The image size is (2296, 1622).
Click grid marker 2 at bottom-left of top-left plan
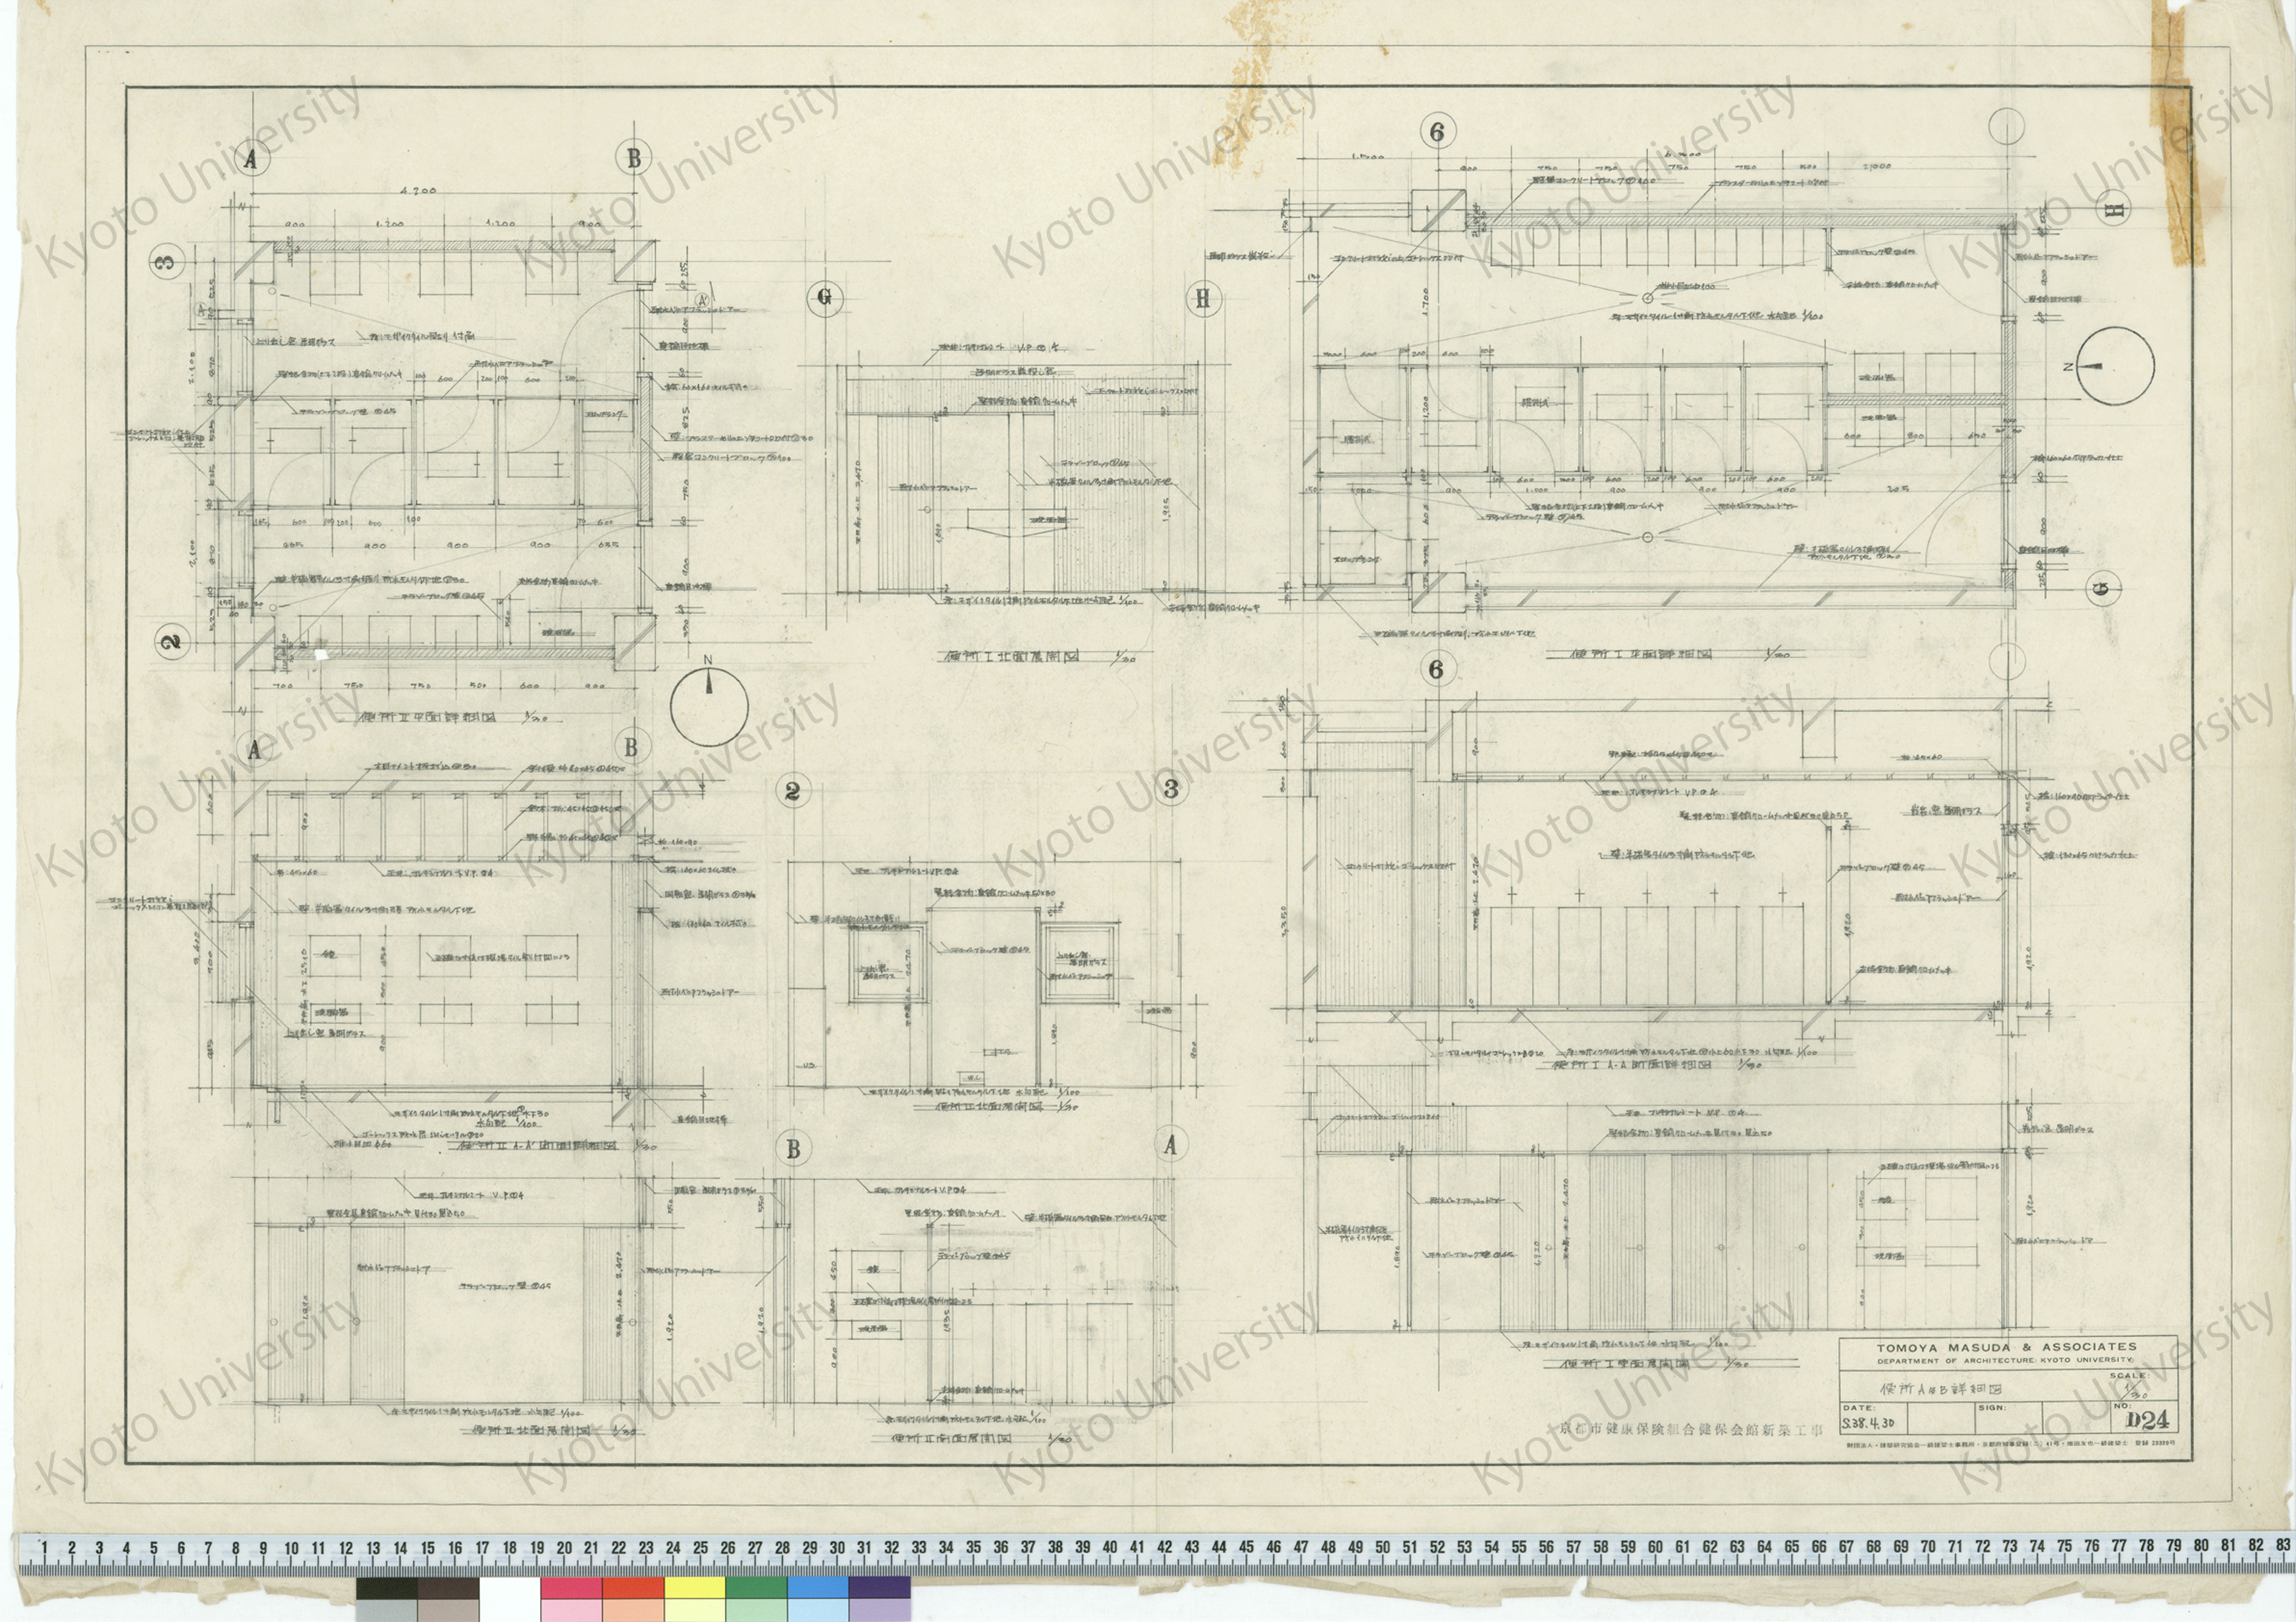pyautogui.click(x=174, y=641)
